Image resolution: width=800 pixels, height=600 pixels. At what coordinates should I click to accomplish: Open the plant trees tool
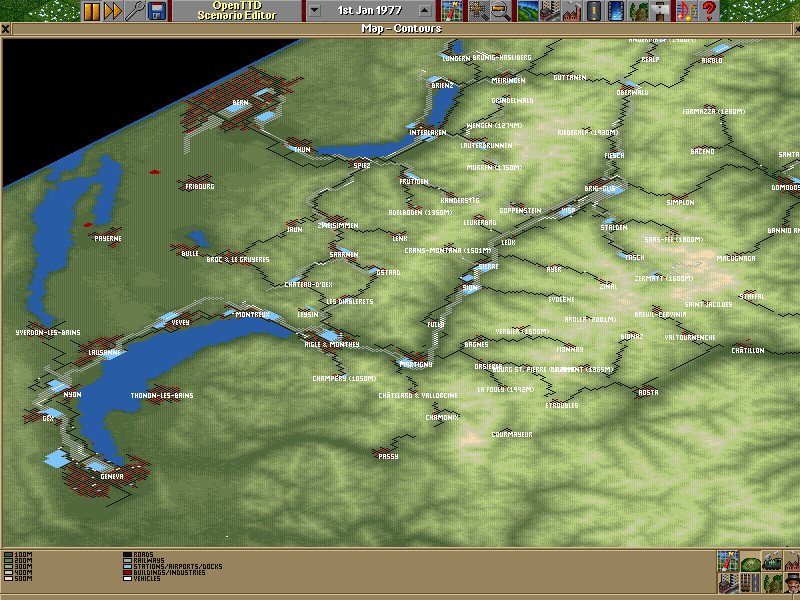[x=637, y=11]
